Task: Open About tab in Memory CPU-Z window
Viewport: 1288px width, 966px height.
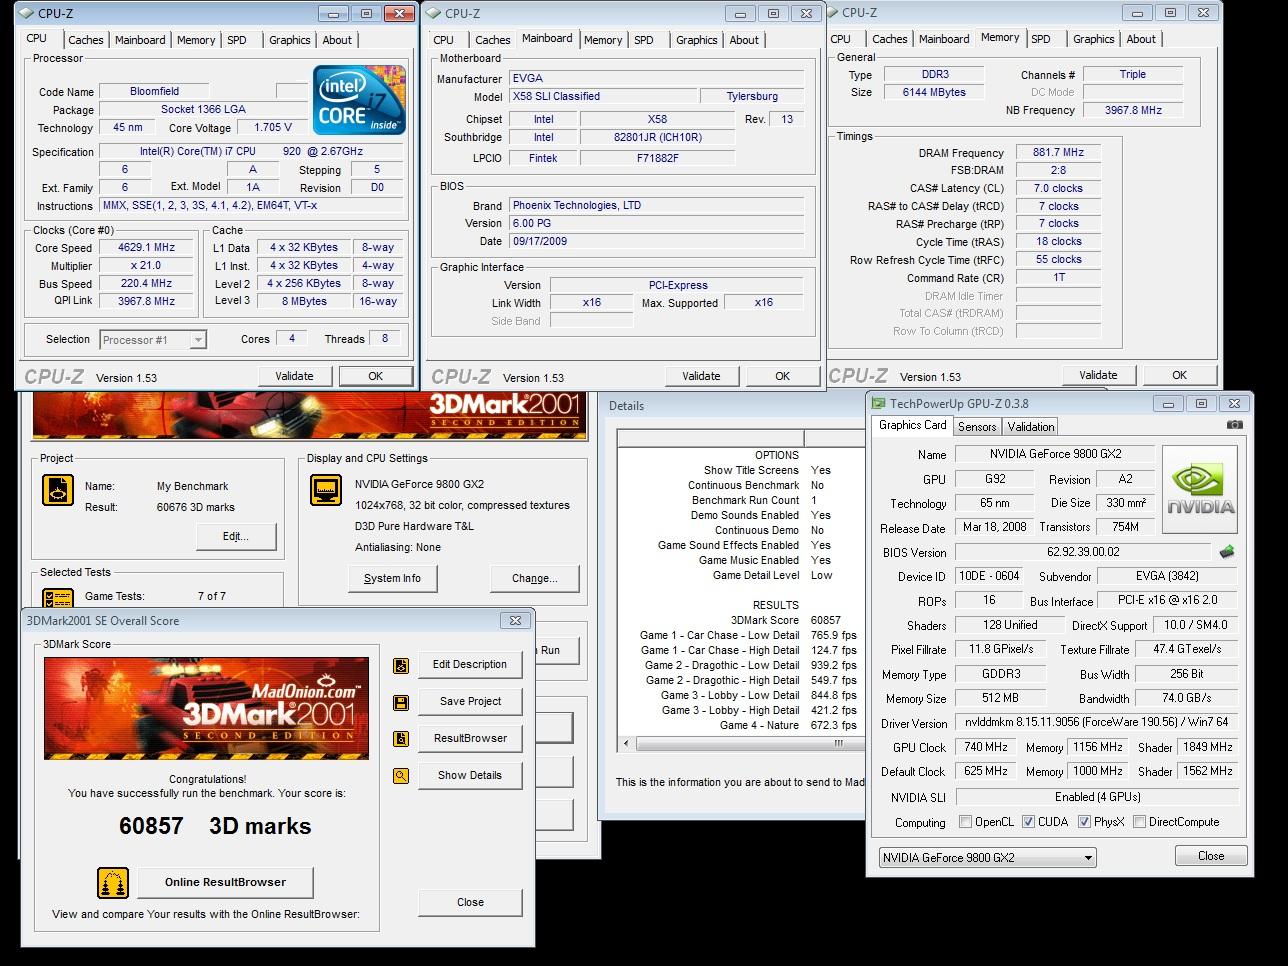Action: tap(1141, 39)
